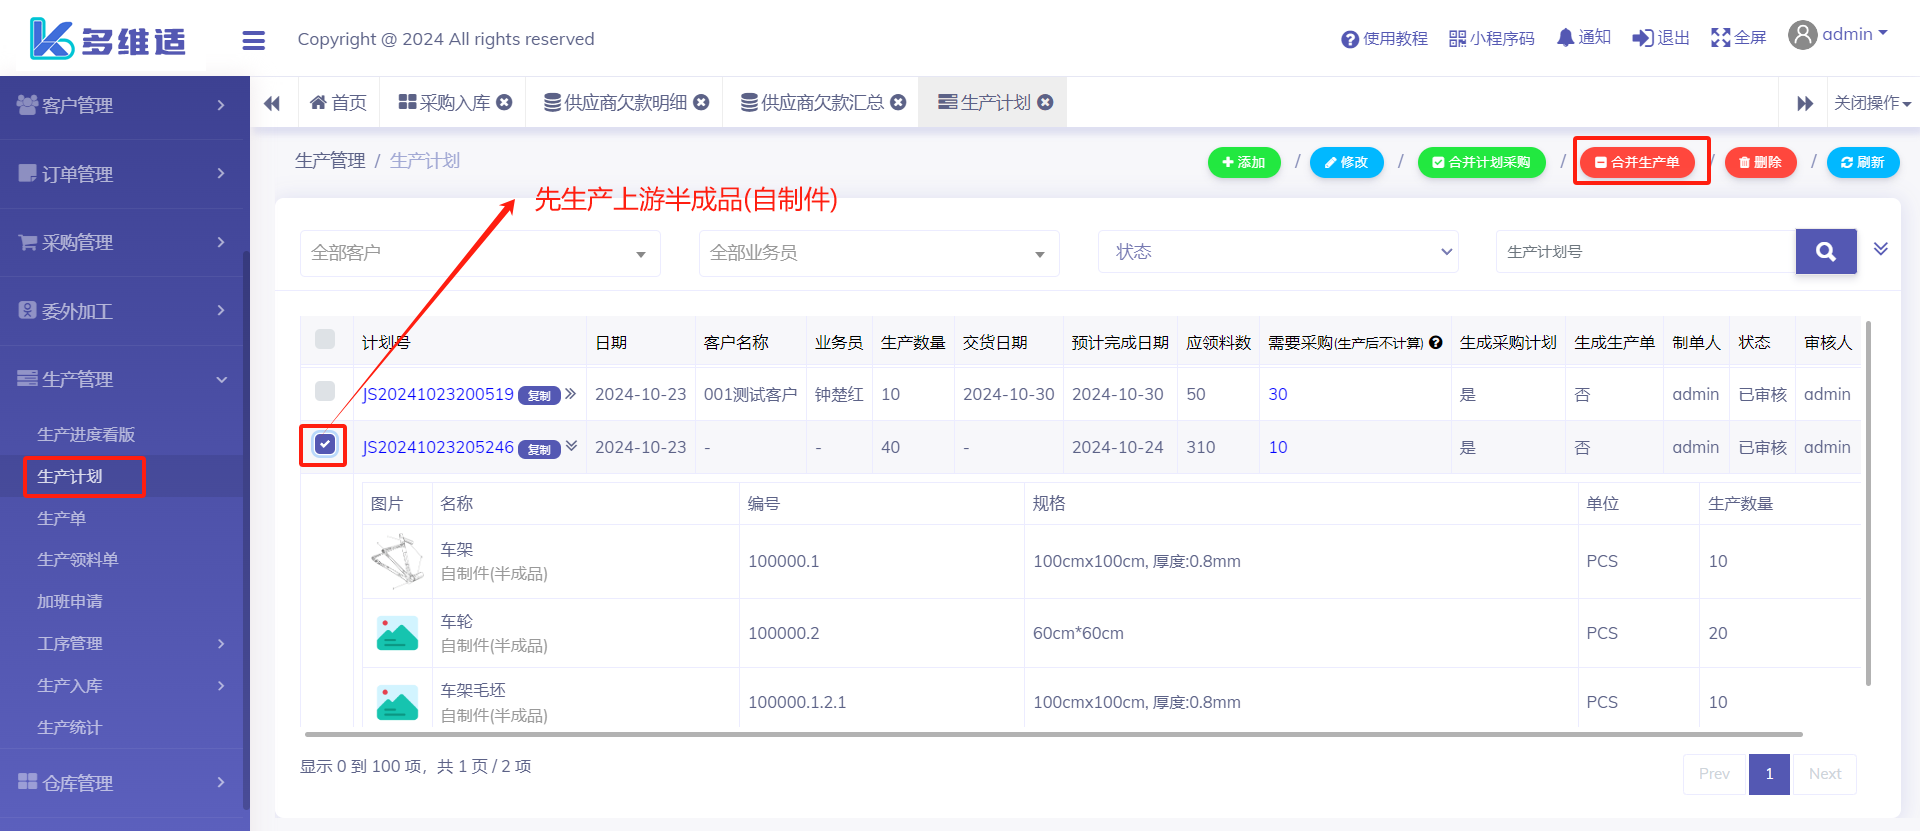Click the 退出 logout icon
The width and height of the screenshot is (1920, 831).
(x=1642, y=38)
